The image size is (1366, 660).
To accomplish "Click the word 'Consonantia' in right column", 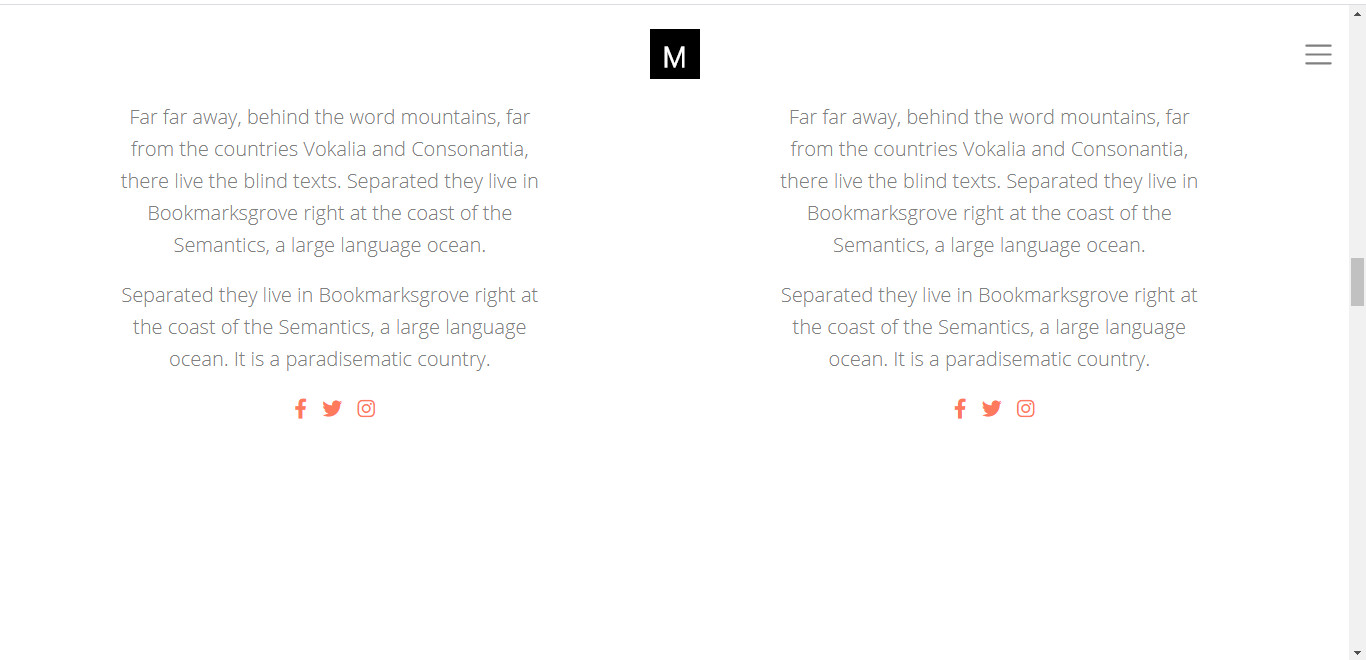I will [x=1129, y=149].
